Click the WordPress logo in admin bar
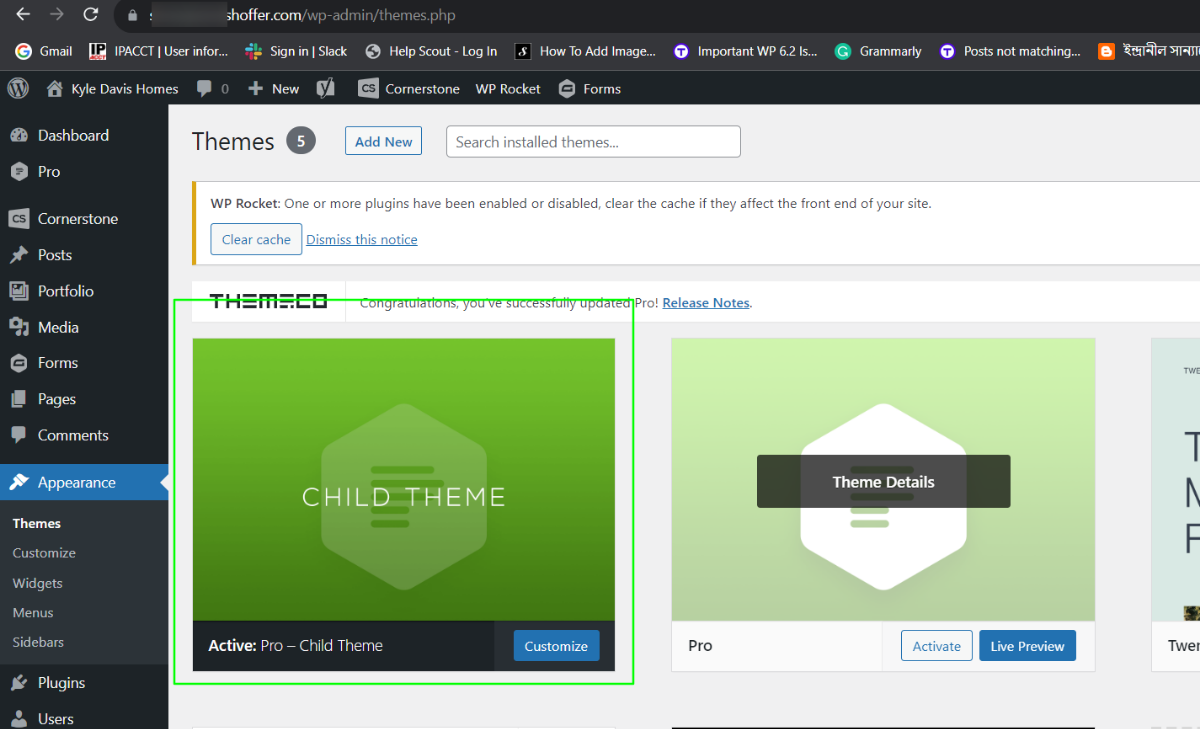1200x729 pixels. [18, 88]
